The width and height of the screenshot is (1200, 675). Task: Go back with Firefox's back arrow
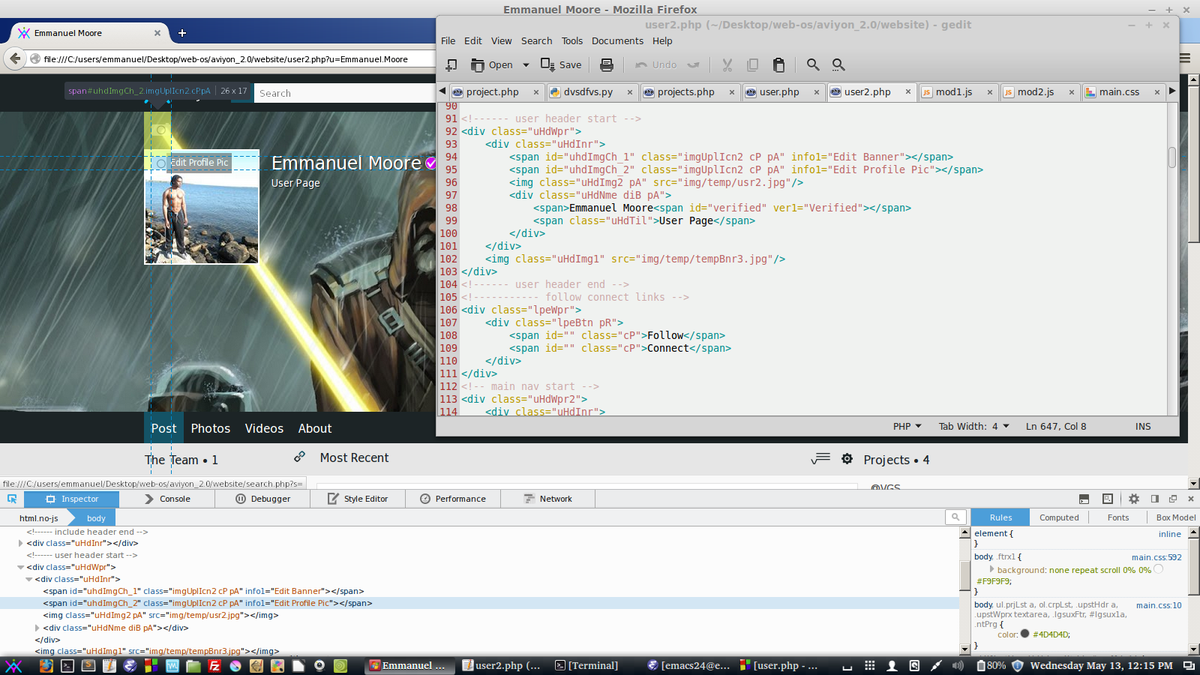point(17,59)
